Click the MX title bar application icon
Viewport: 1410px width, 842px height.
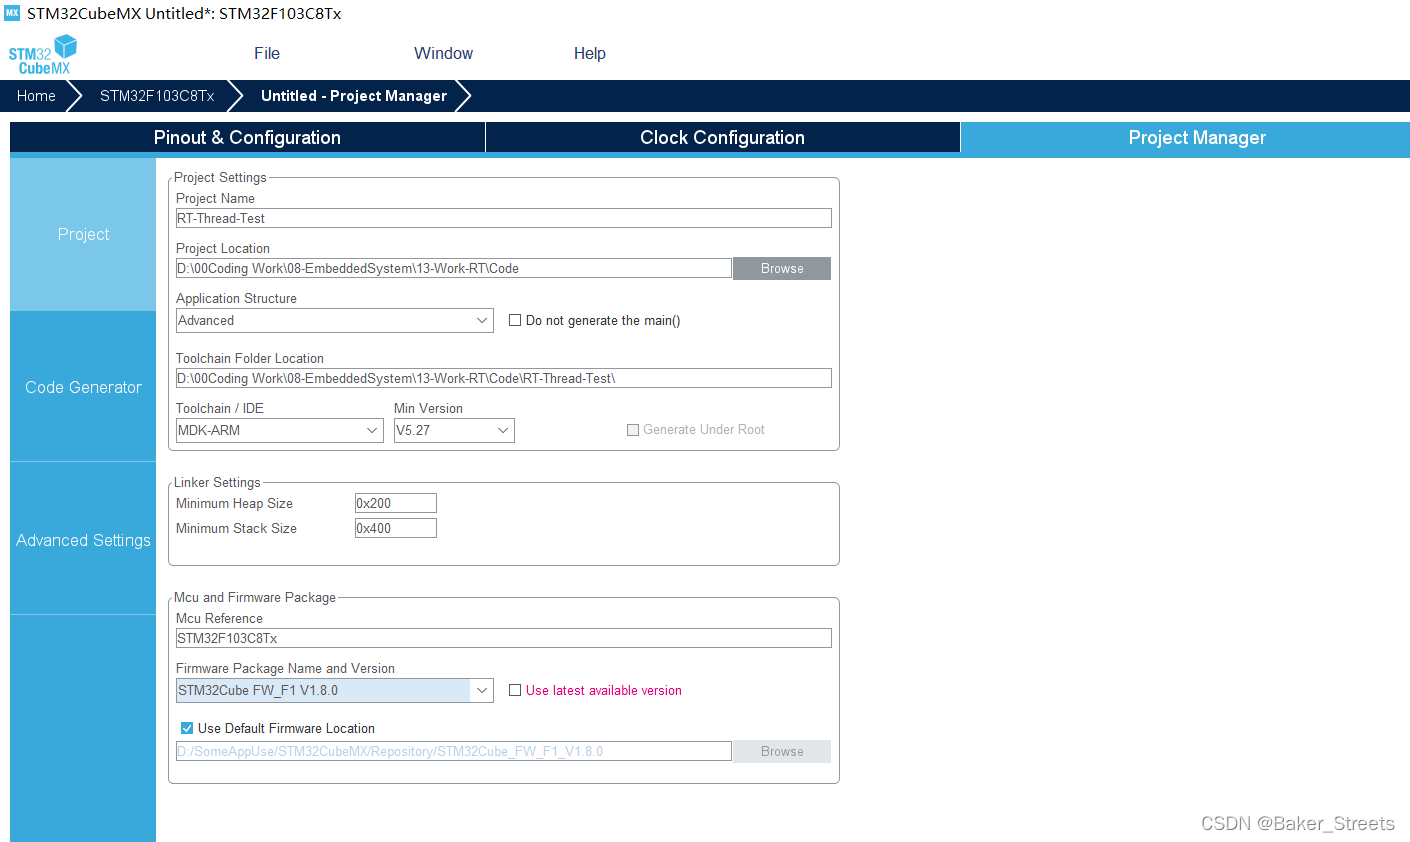12,13
